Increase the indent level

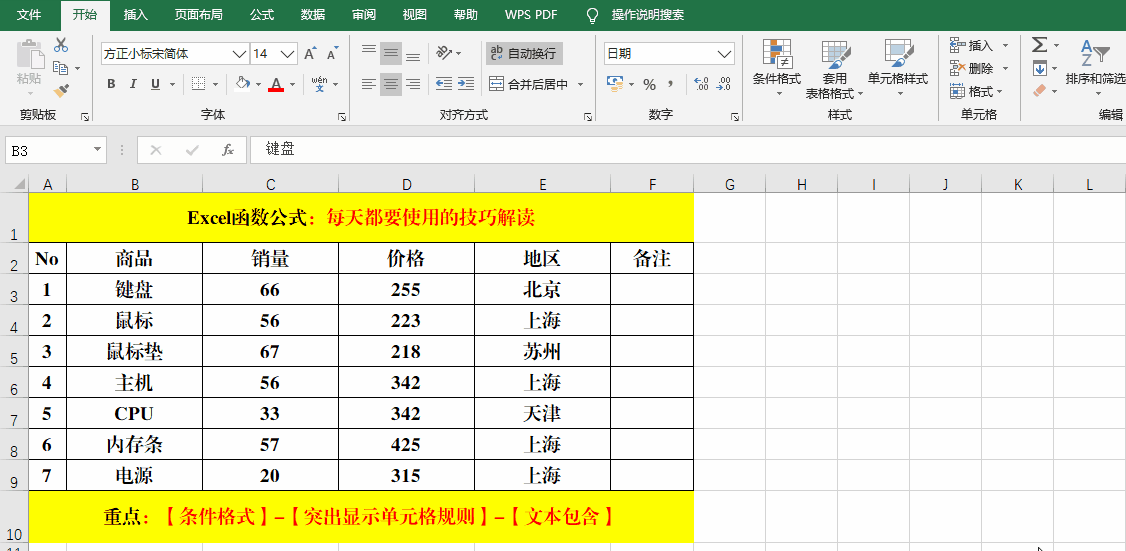[x=466, y=84]
